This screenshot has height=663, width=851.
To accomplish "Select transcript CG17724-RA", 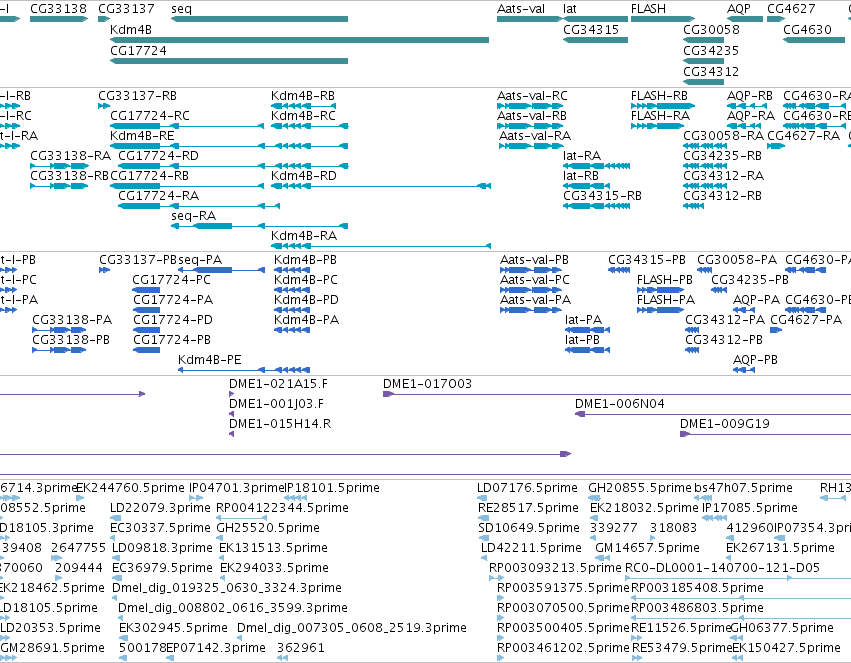I will [158, 196].
